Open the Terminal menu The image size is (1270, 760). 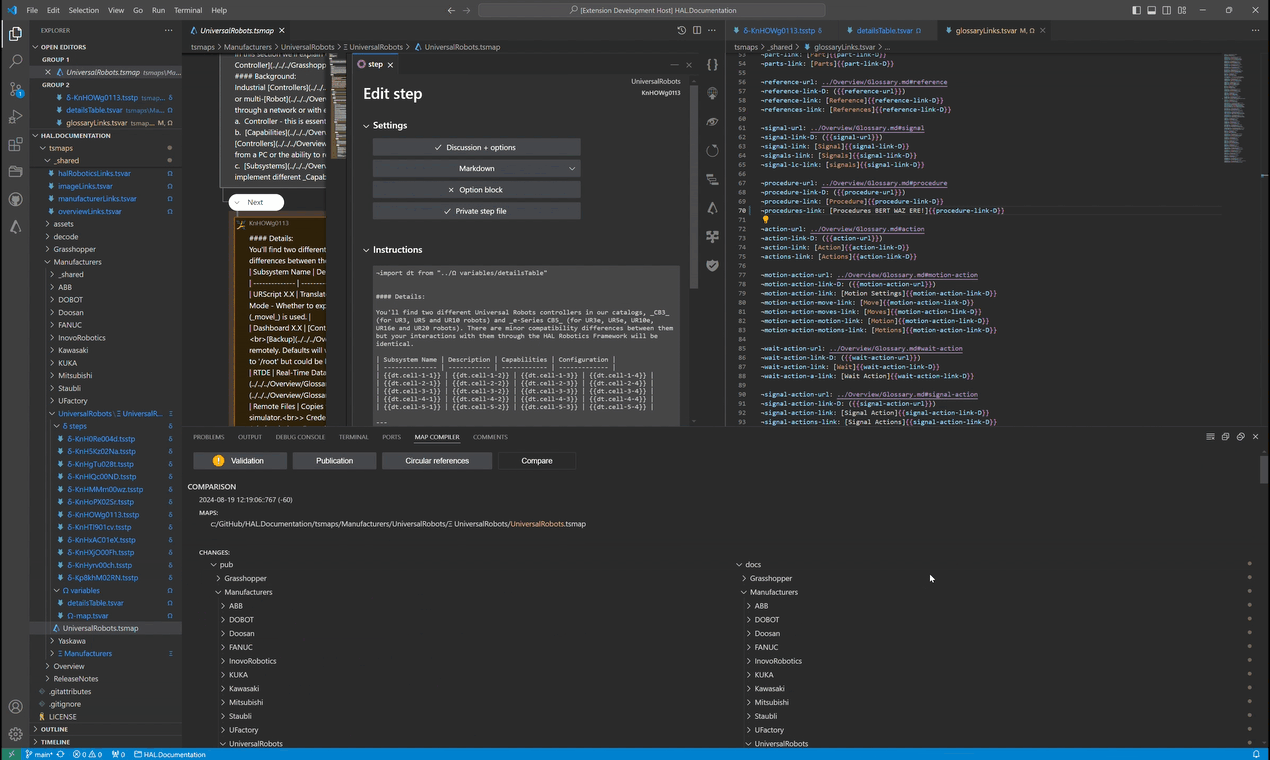(x=187, y=10)
